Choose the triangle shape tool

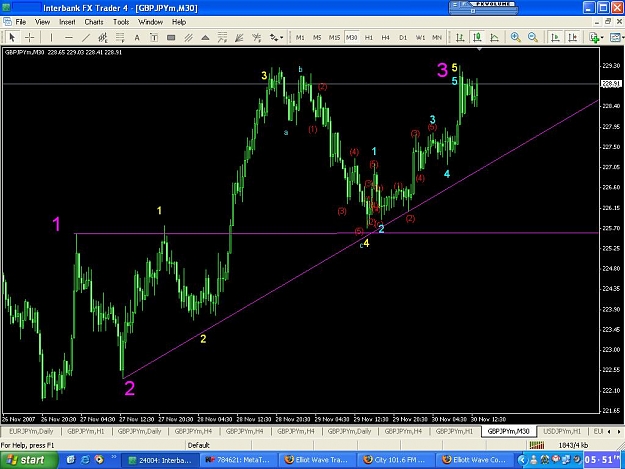pos(205,37)
